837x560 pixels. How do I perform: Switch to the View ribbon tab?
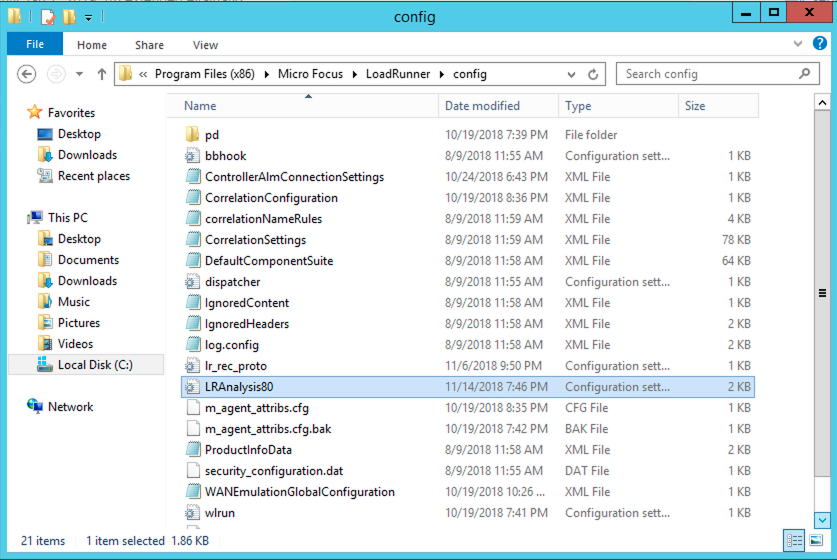(205, 45)
